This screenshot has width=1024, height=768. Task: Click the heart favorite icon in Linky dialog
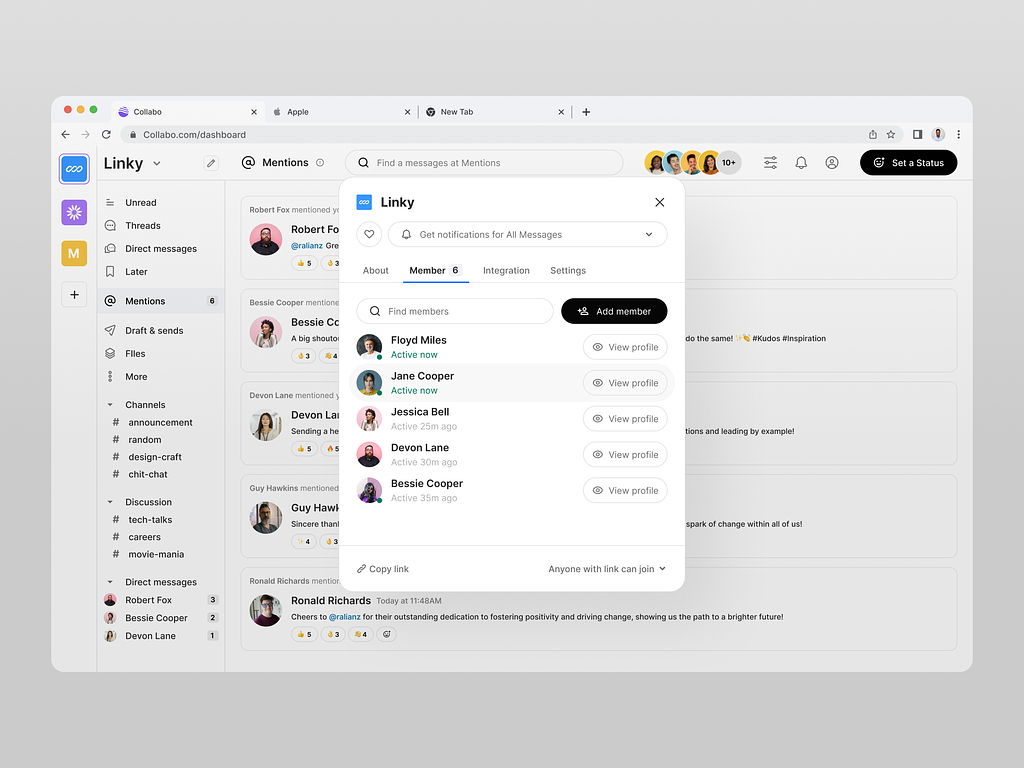coord(369,235)
